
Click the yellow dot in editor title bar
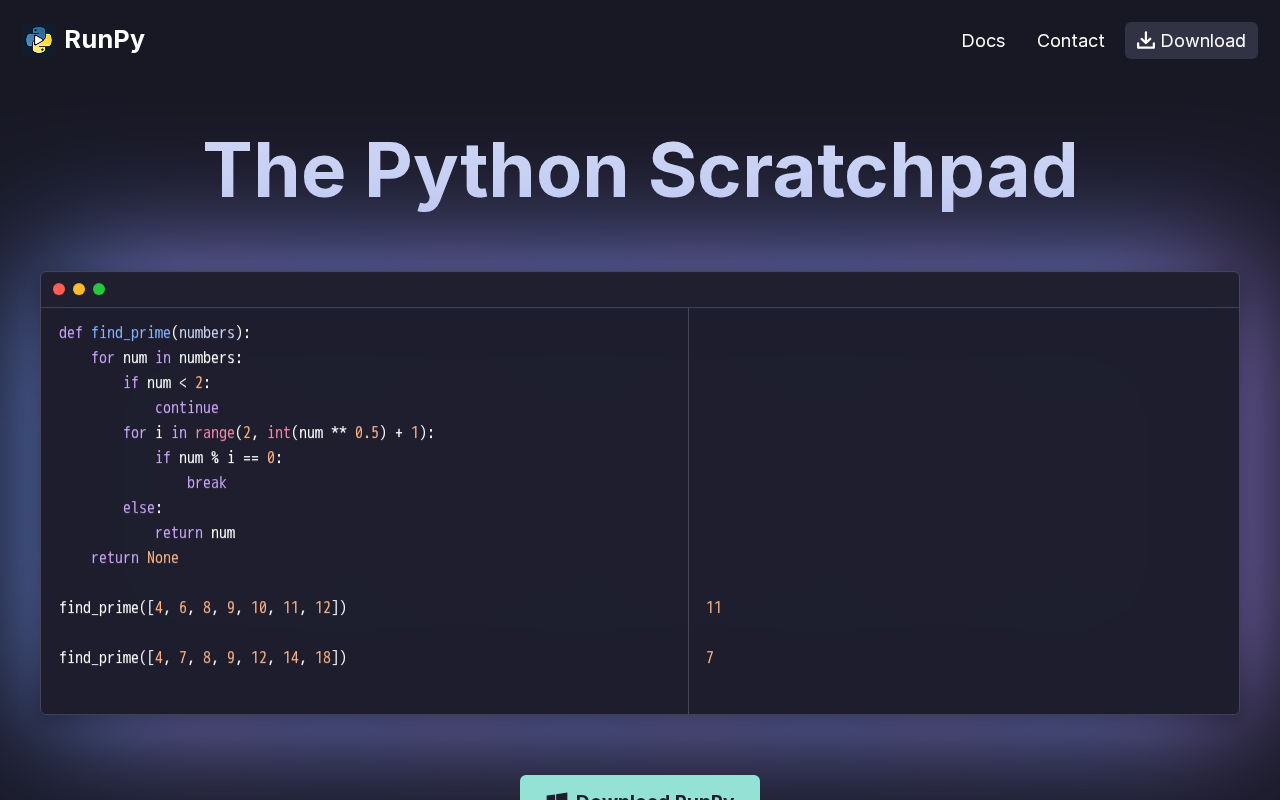click(79, 289)
